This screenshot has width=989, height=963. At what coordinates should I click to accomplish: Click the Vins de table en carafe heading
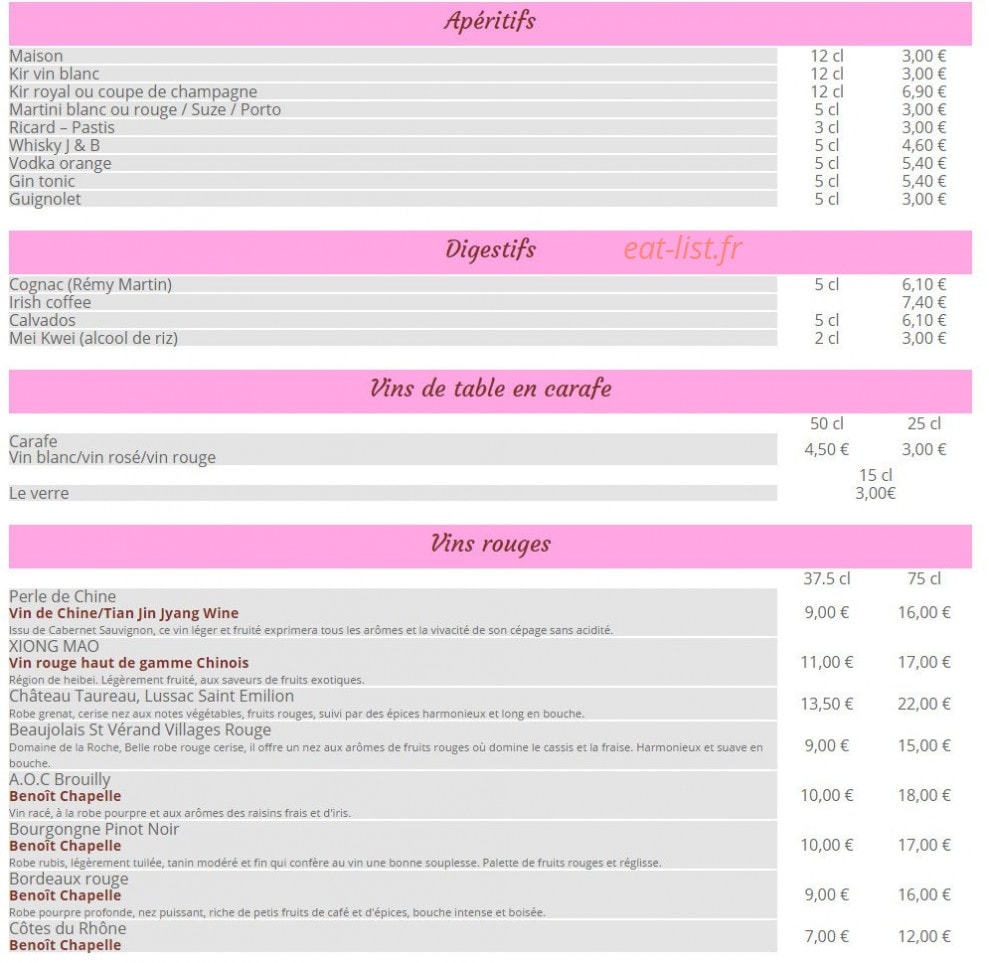490,389
